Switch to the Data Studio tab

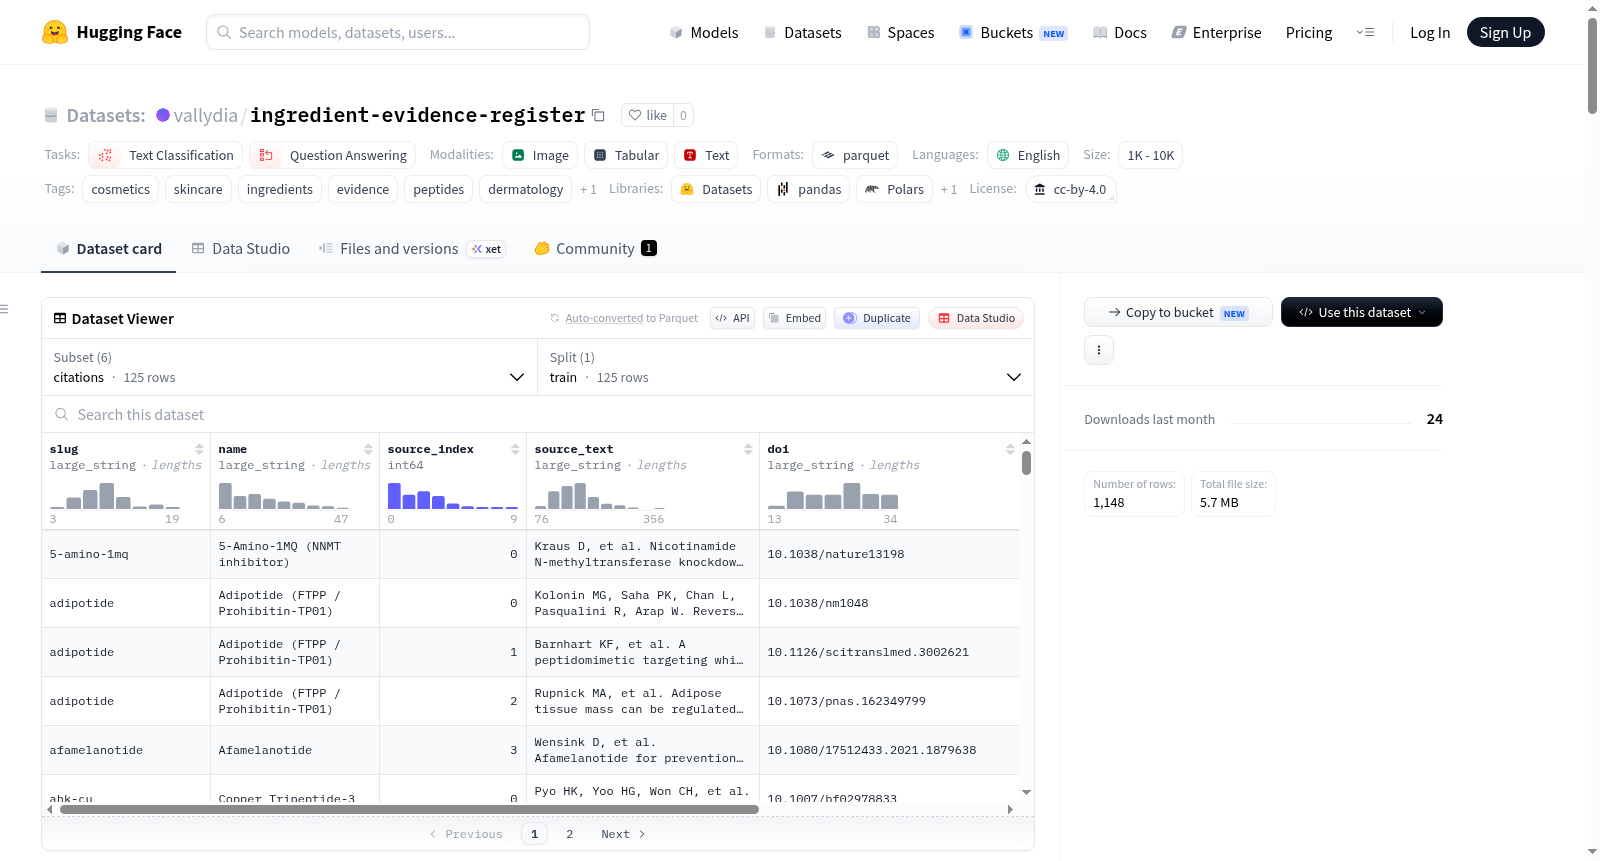(x=240, y=249)
